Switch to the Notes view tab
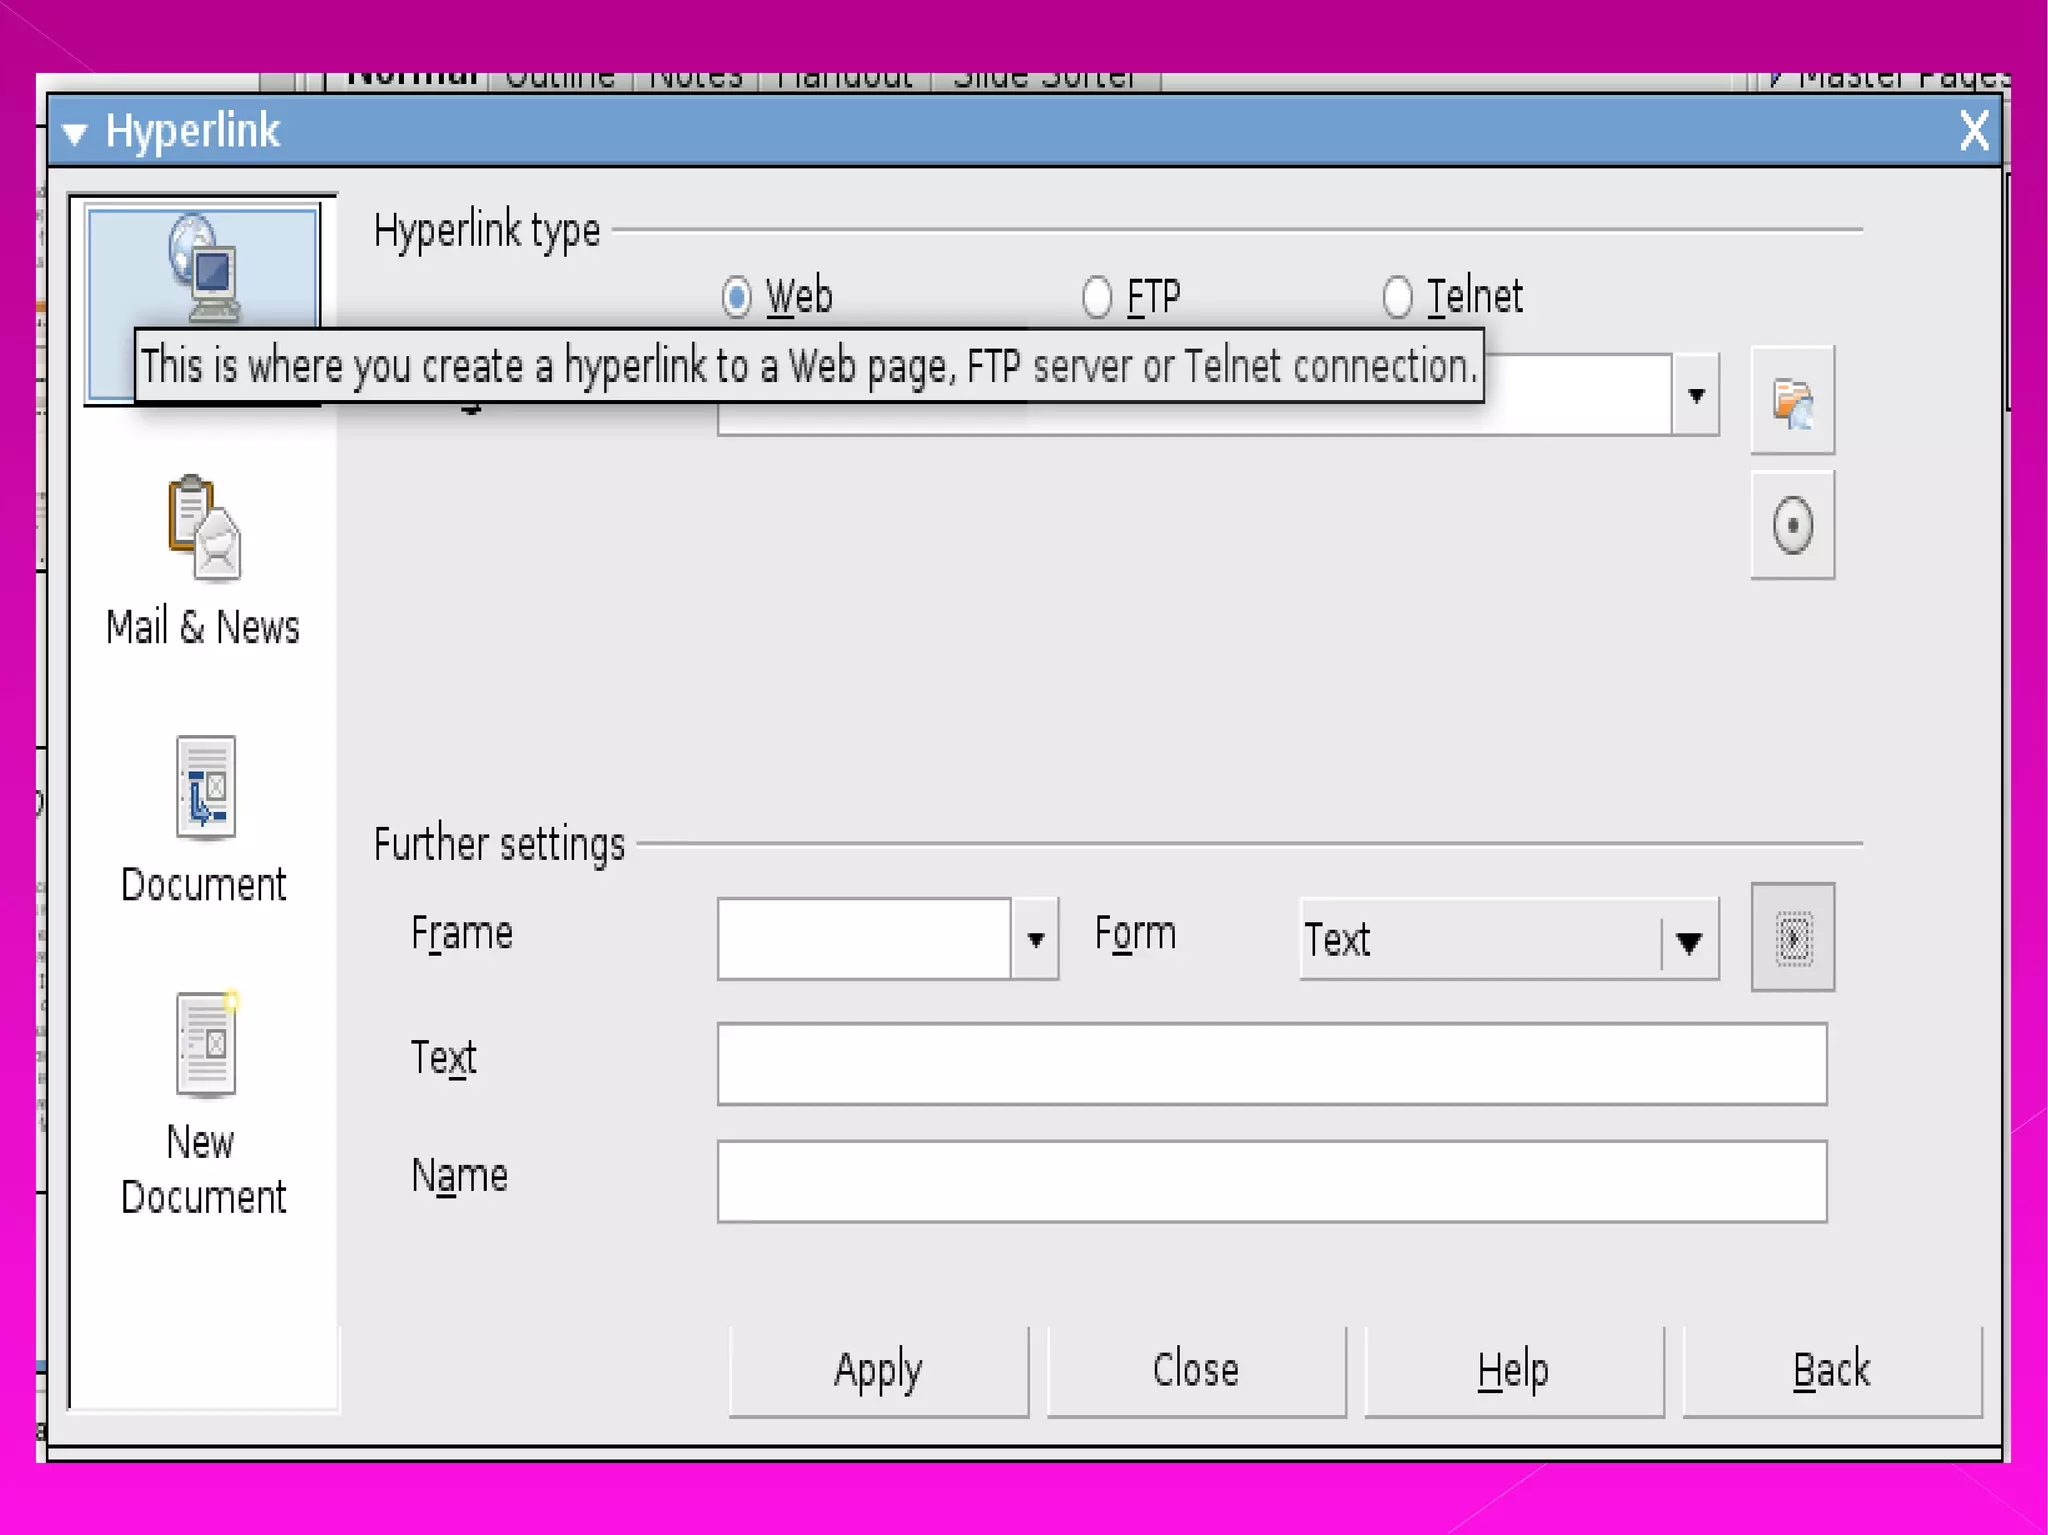Image resolution: width=2048 pixels, height=1535 pixels. [696, 80]
